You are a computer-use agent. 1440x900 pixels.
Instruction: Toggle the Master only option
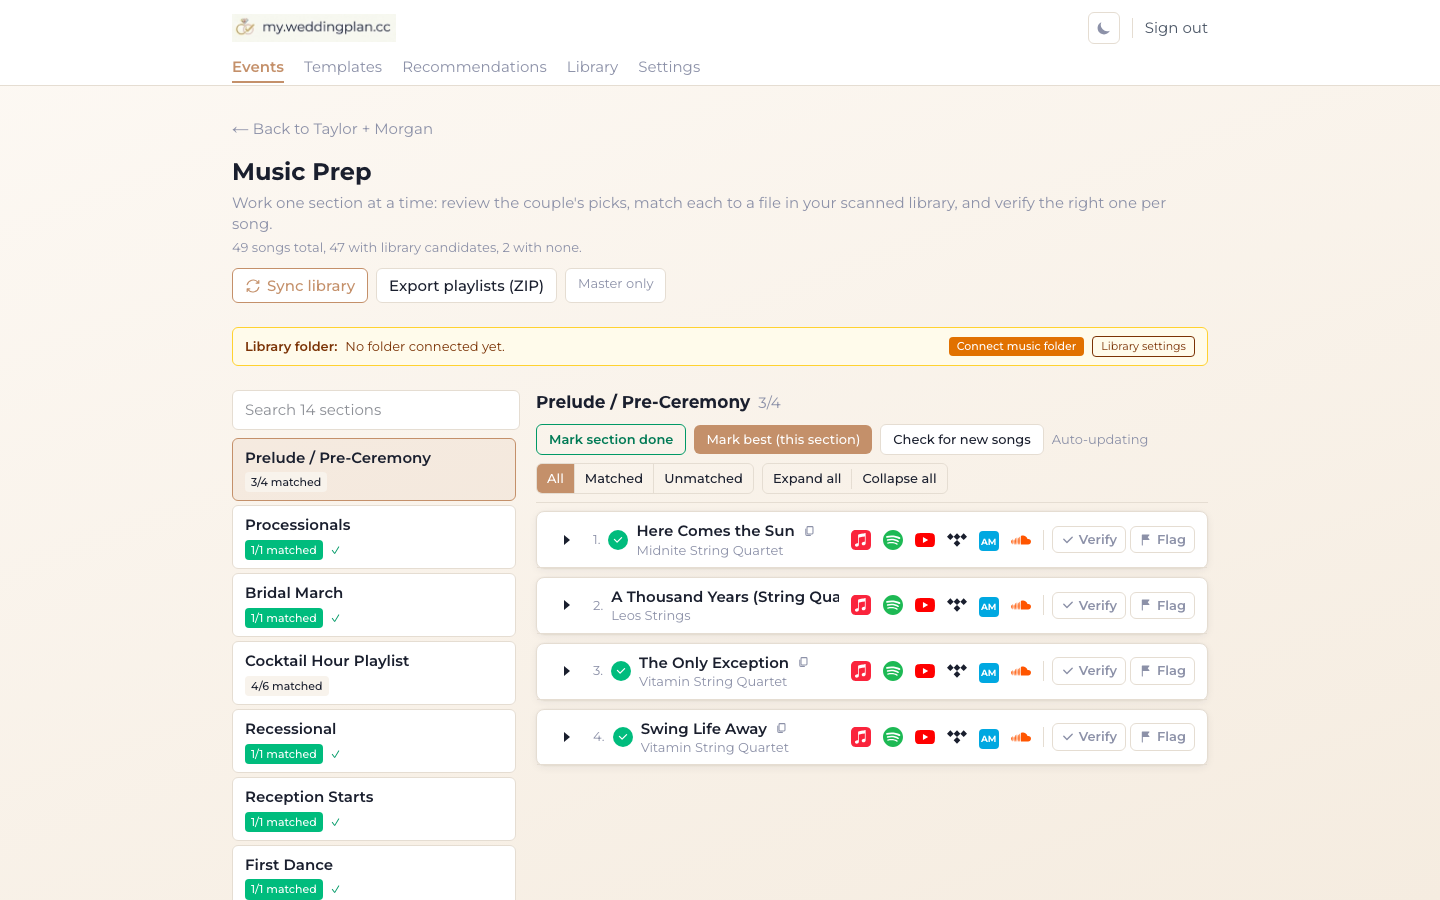615,285
